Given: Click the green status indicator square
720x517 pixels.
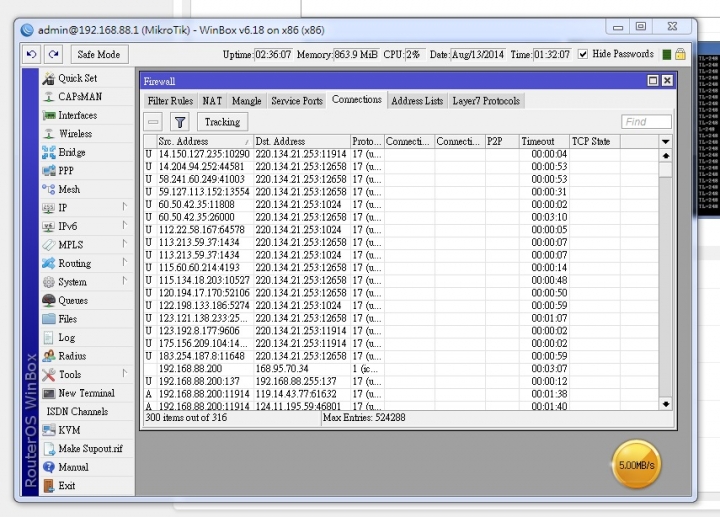Looking at the screenshot, I should tap(667, 55).
